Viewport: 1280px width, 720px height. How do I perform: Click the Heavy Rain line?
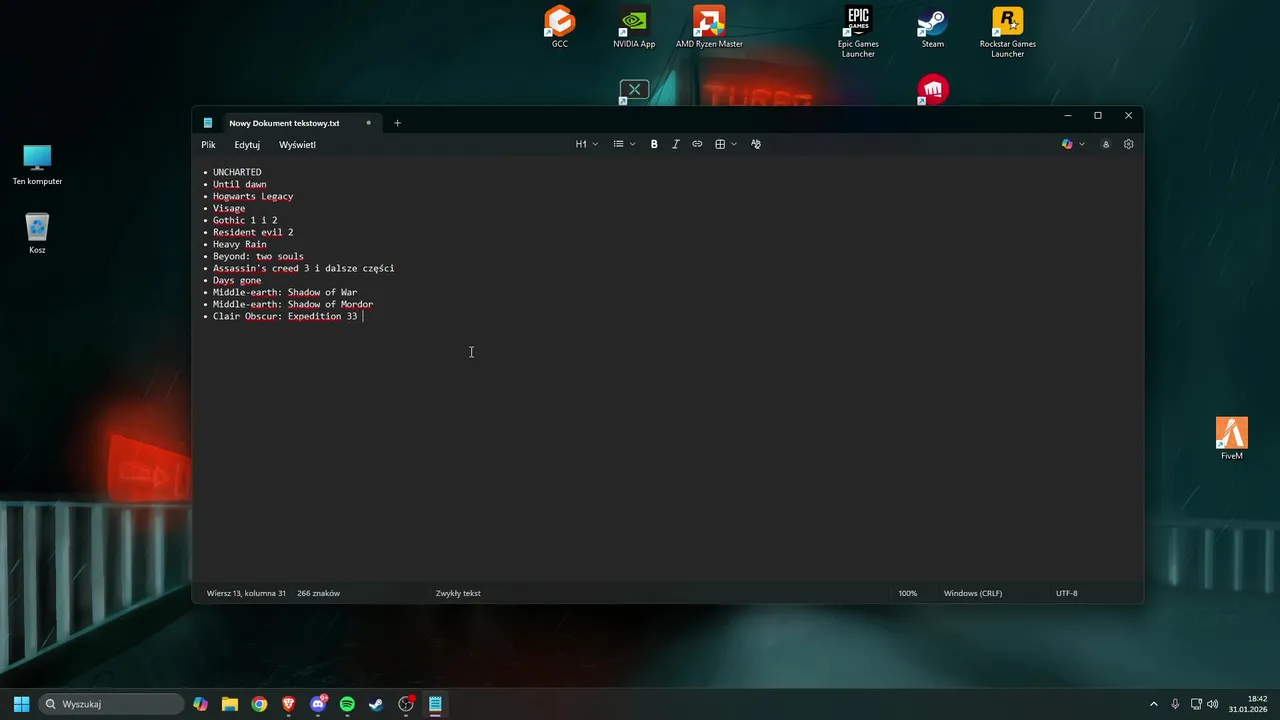(x=240, y=244)
